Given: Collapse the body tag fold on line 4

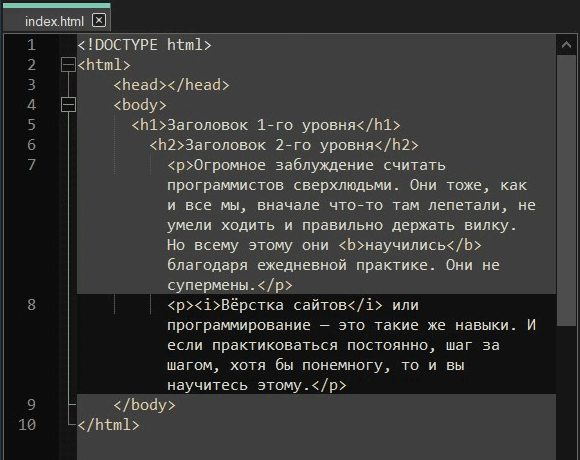Looking at the screenshot, I should point(68,105).
